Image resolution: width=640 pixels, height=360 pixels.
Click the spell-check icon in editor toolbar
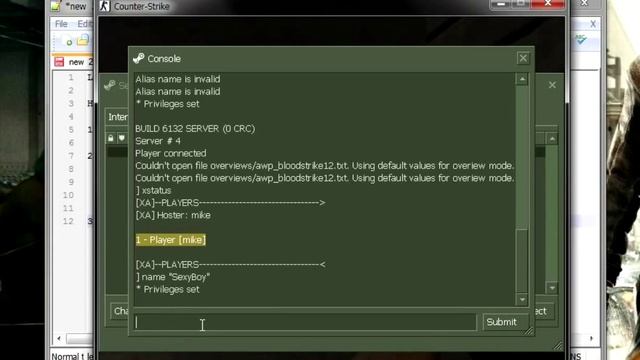coord(581,40)
